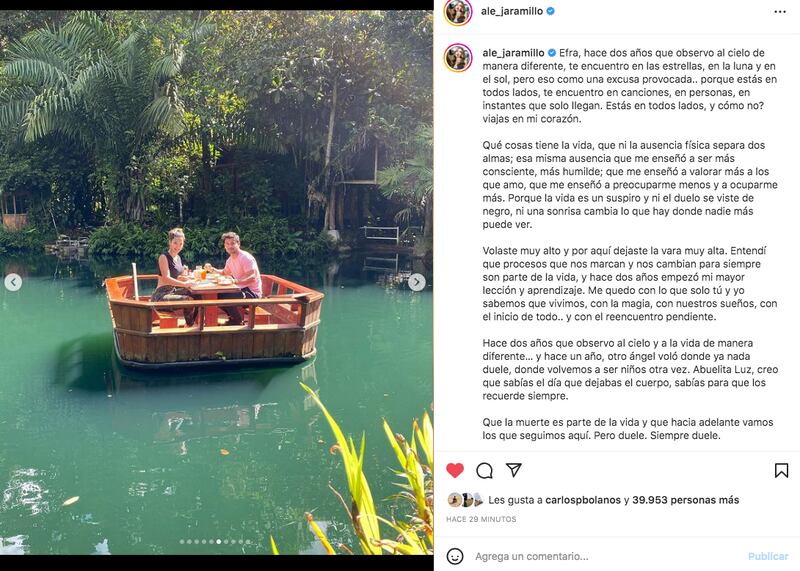
Task: Click the 'Hace 29 minutos' timestamp
Action: click(481, 519)
